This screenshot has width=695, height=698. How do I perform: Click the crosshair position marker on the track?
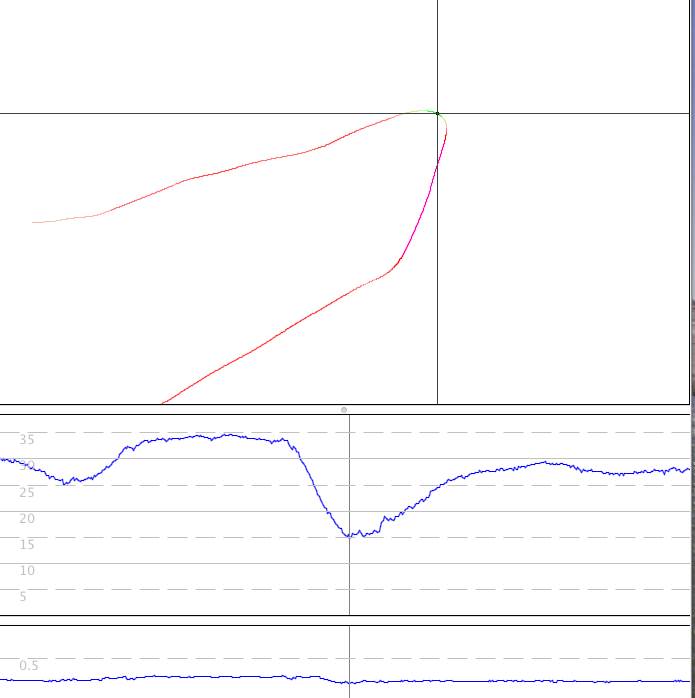[x=437, y=114]
